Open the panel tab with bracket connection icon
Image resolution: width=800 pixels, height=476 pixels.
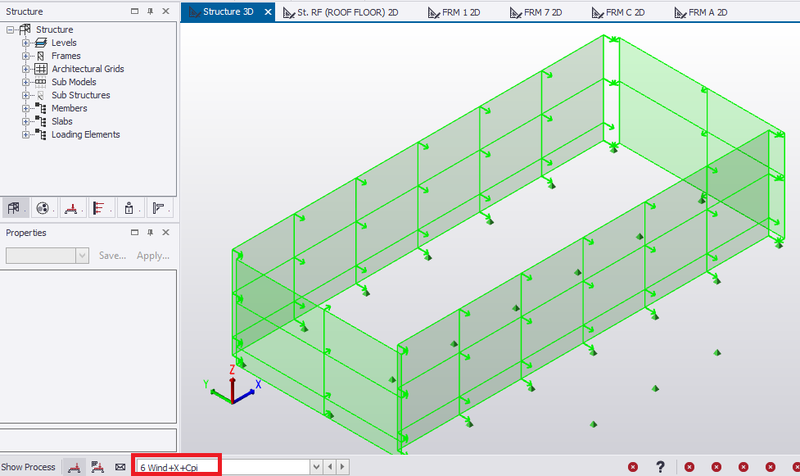[x=158, y=208]
